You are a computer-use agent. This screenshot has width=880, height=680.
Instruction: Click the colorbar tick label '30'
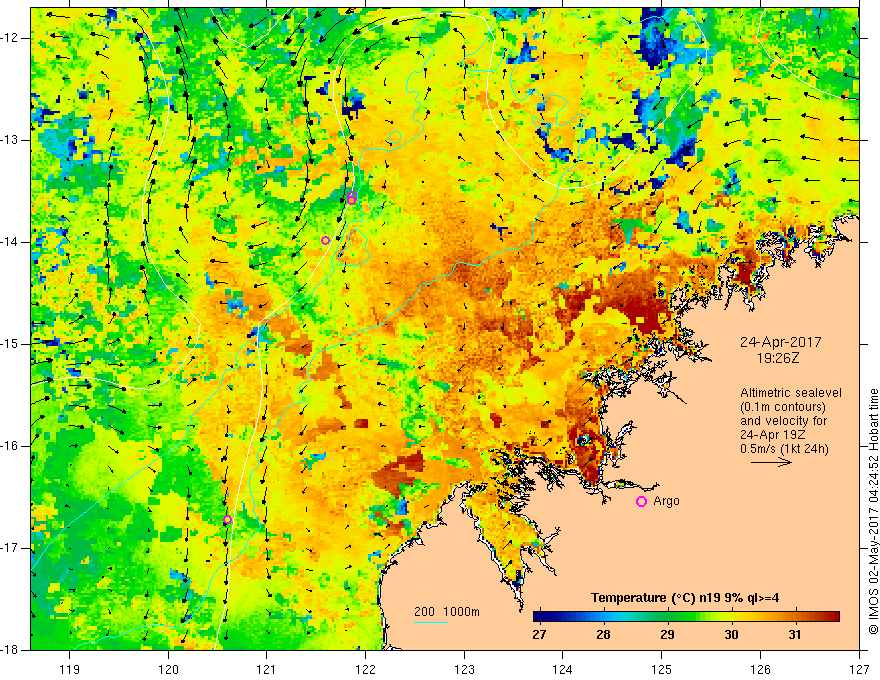[731, 635]
